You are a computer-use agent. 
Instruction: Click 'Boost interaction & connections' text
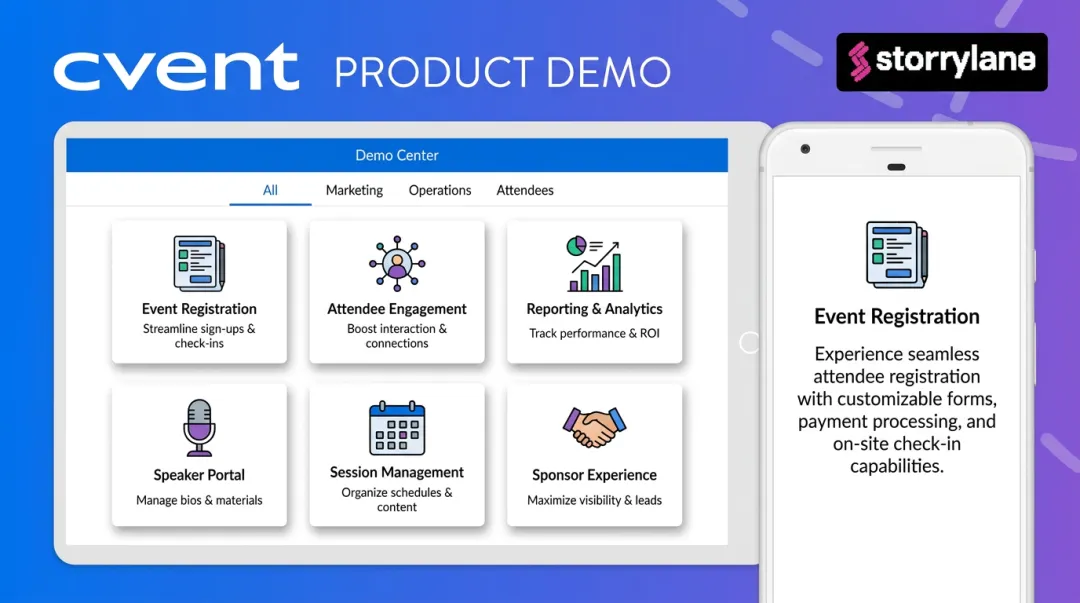[x=397, y=336]
